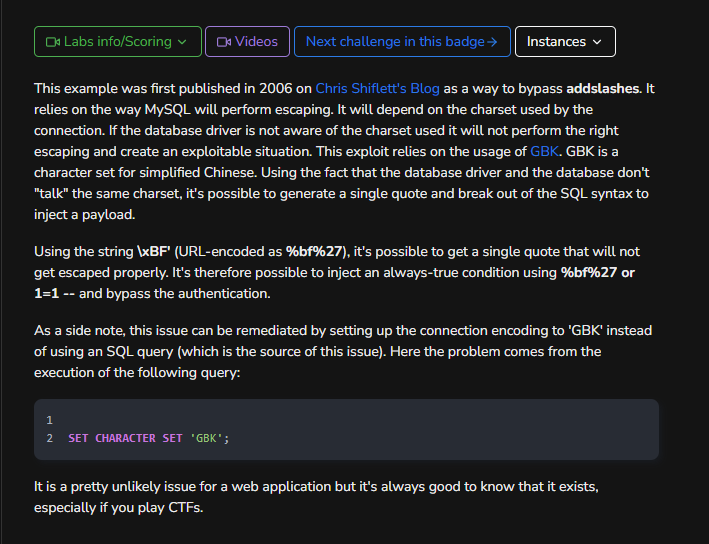Viewport: 709px width, 544px height.
Task: Click line number 2 in code block
Action: (x=49, y=438)
